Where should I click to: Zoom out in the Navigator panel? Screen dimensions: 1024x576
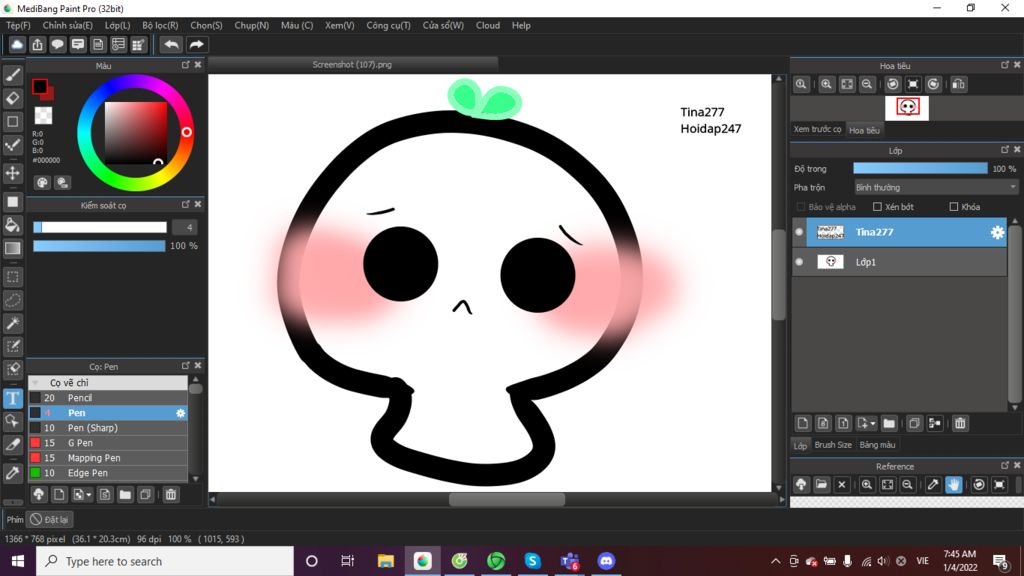click(867, 84)
